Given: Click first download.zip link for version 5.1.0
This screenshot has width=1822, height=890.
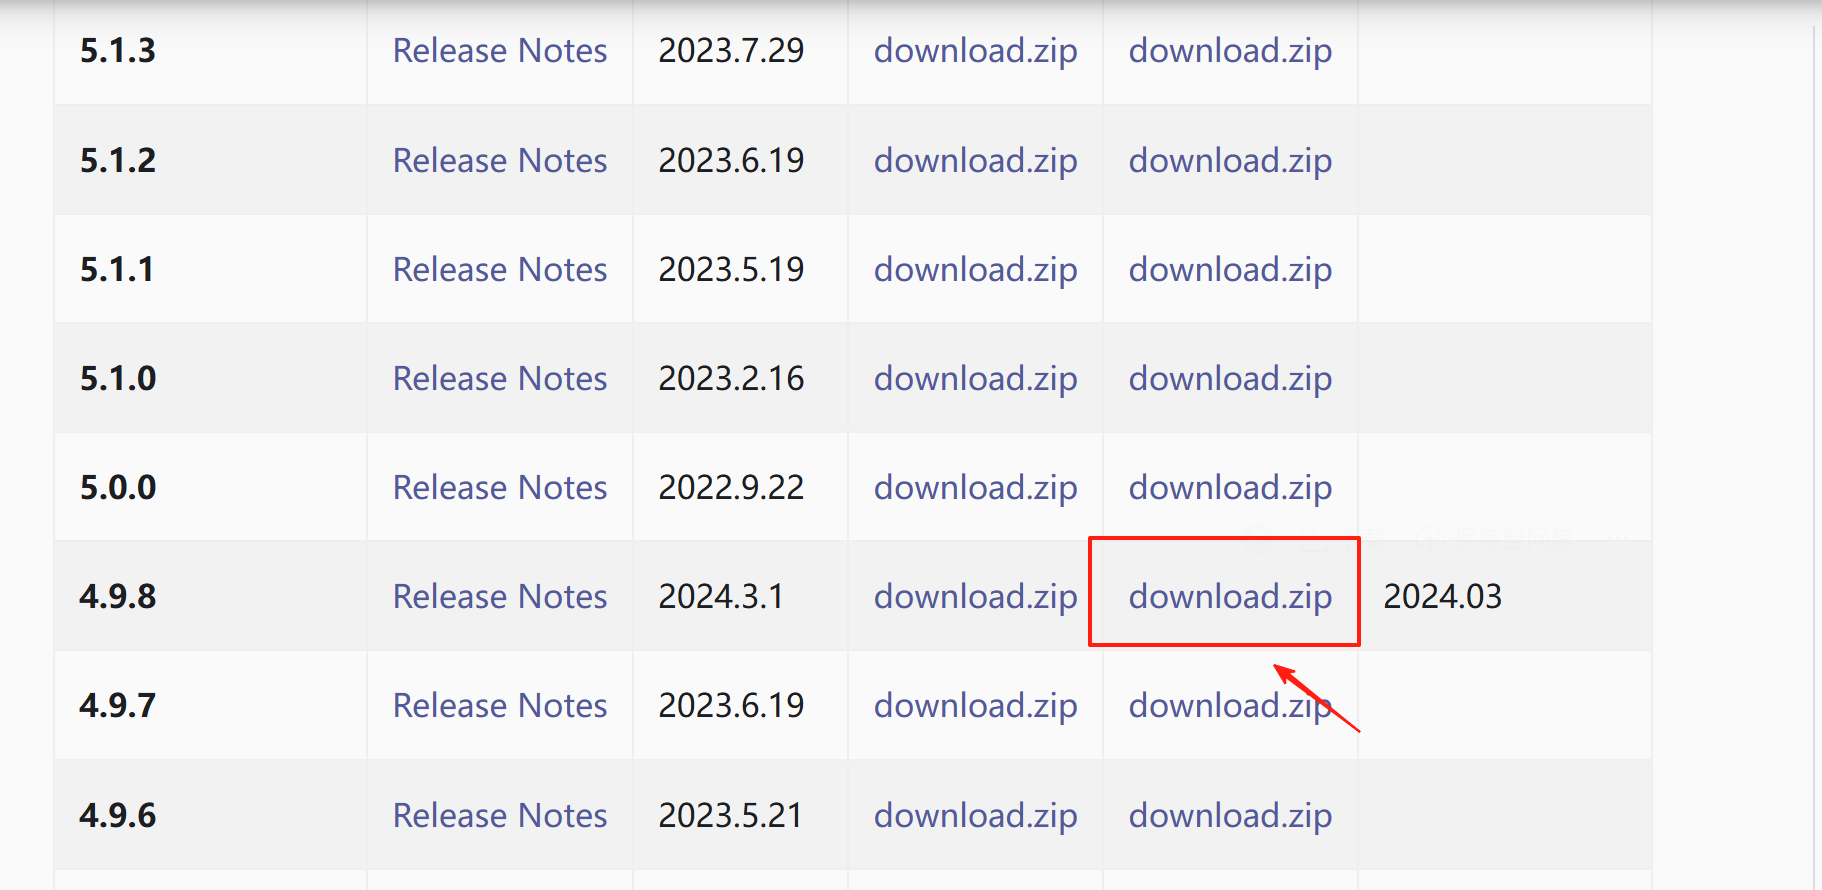Looking at the screenshot, I should [x=975, y=378].
